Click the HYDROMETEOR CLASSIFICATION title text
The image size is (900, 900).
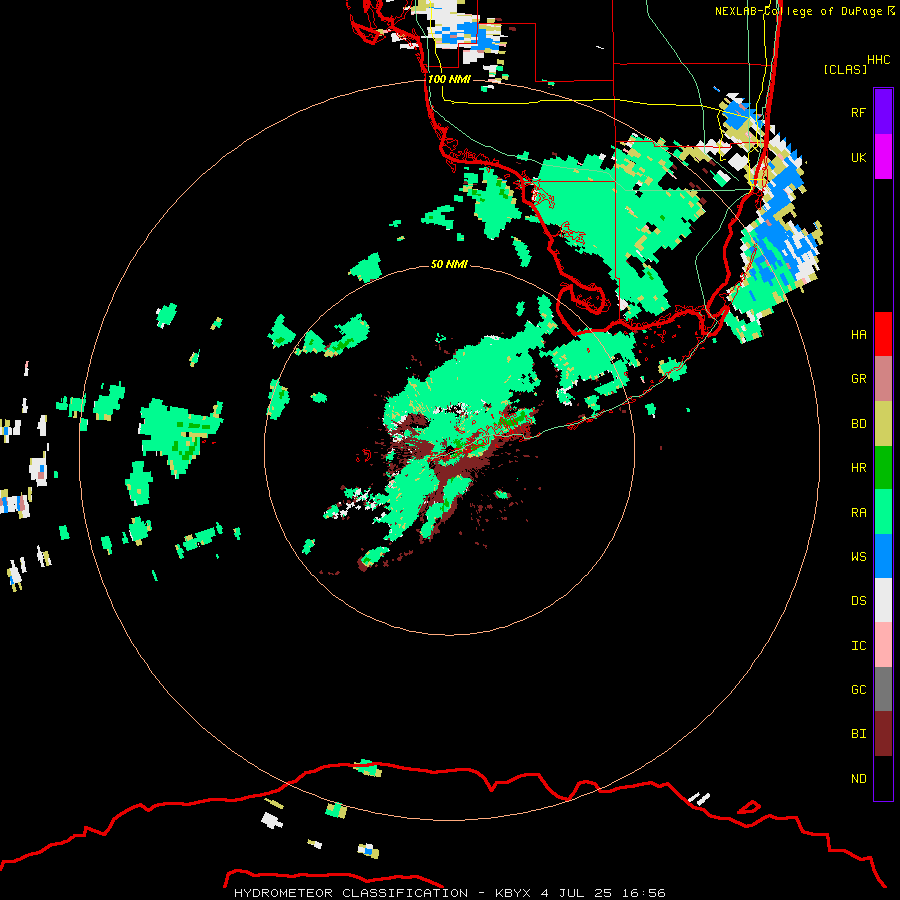point(351,893)
